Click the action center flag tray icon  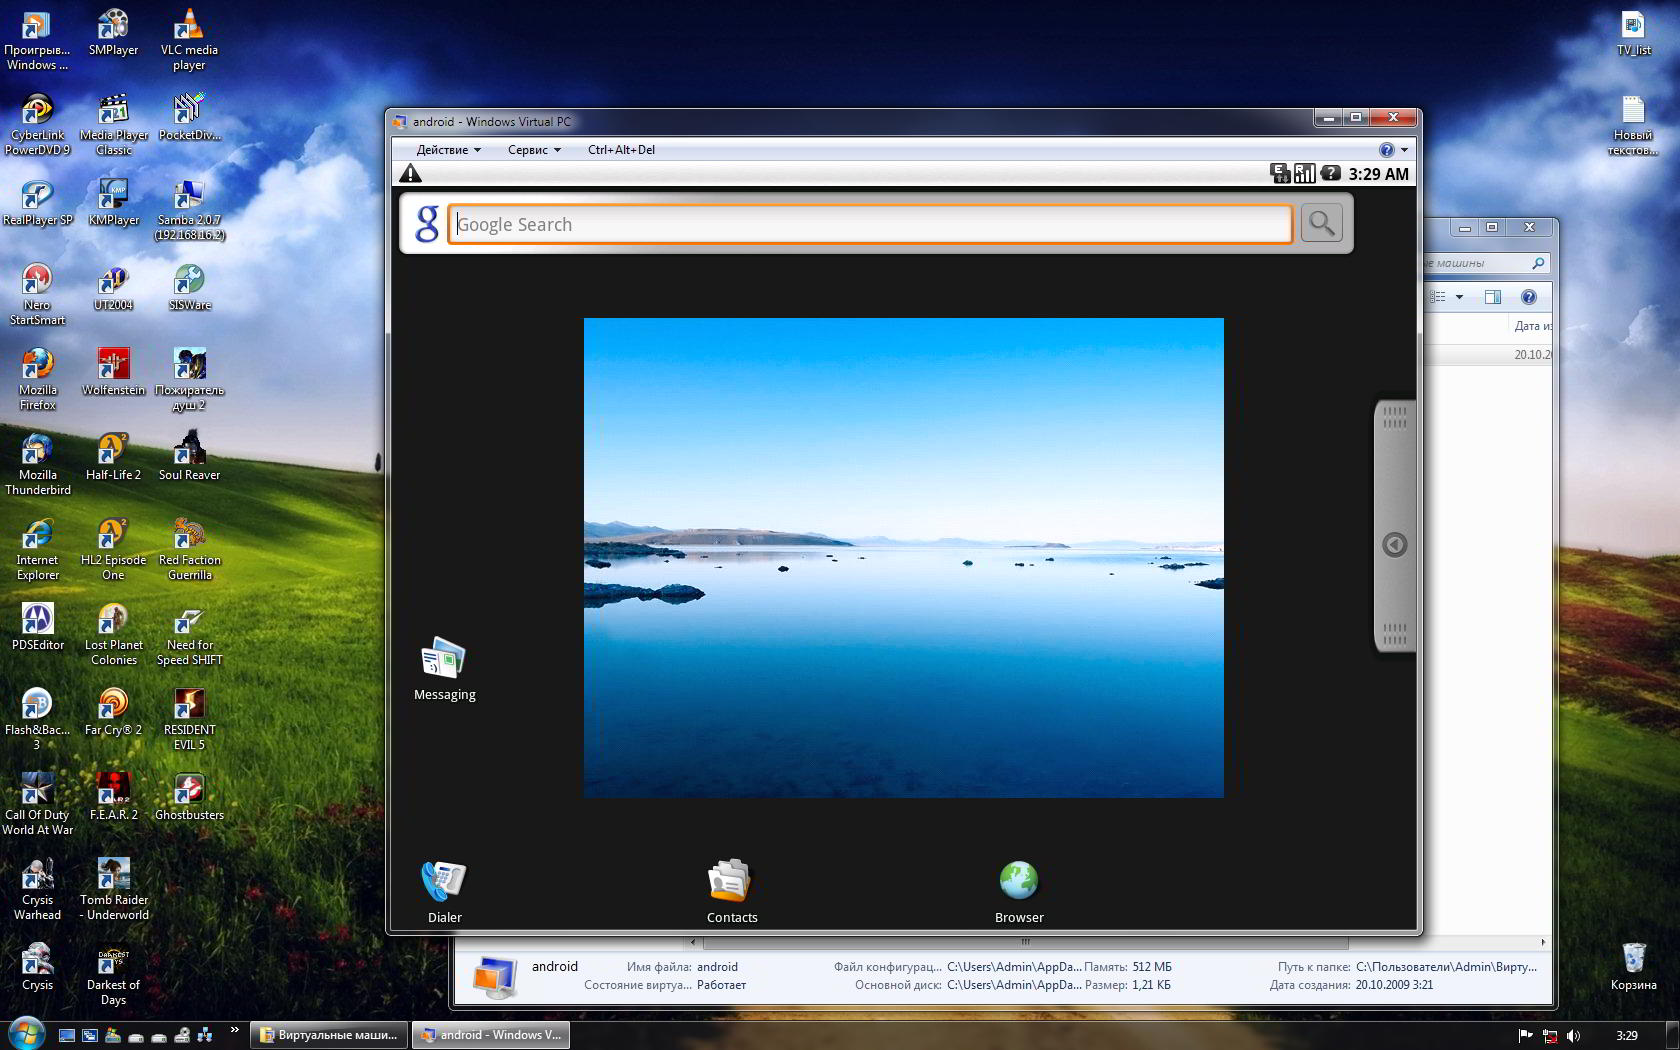click(1526, 1036)
